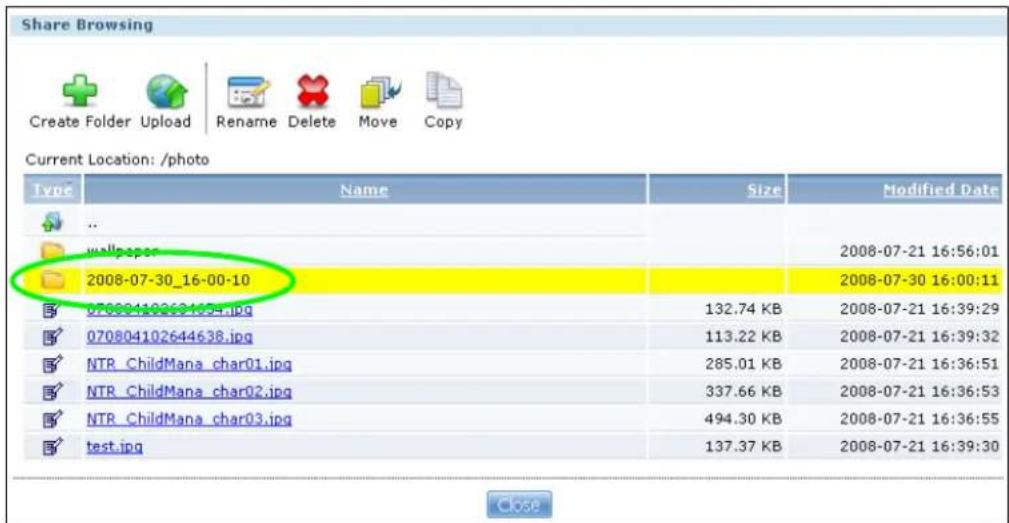Click the Rename label text

coord(246,122)
